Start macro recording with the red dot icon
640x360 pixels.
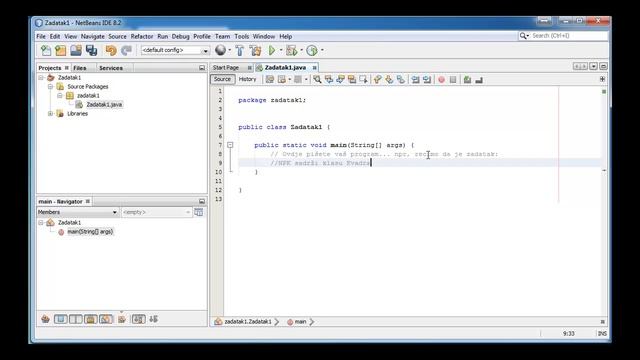point(441,80)
